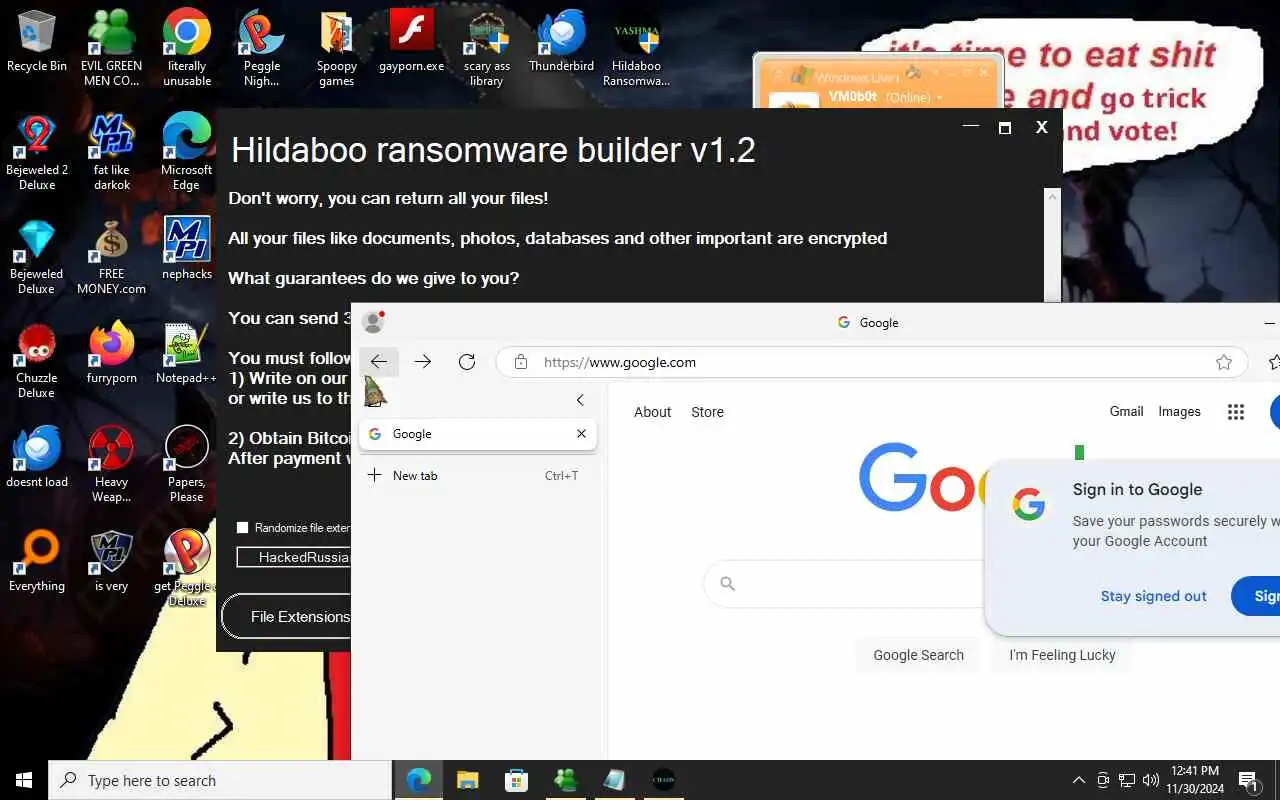Open the Bejeweled Deluxe diamond icon
This screenshot has height=800, width=1280.
[37, 256]
